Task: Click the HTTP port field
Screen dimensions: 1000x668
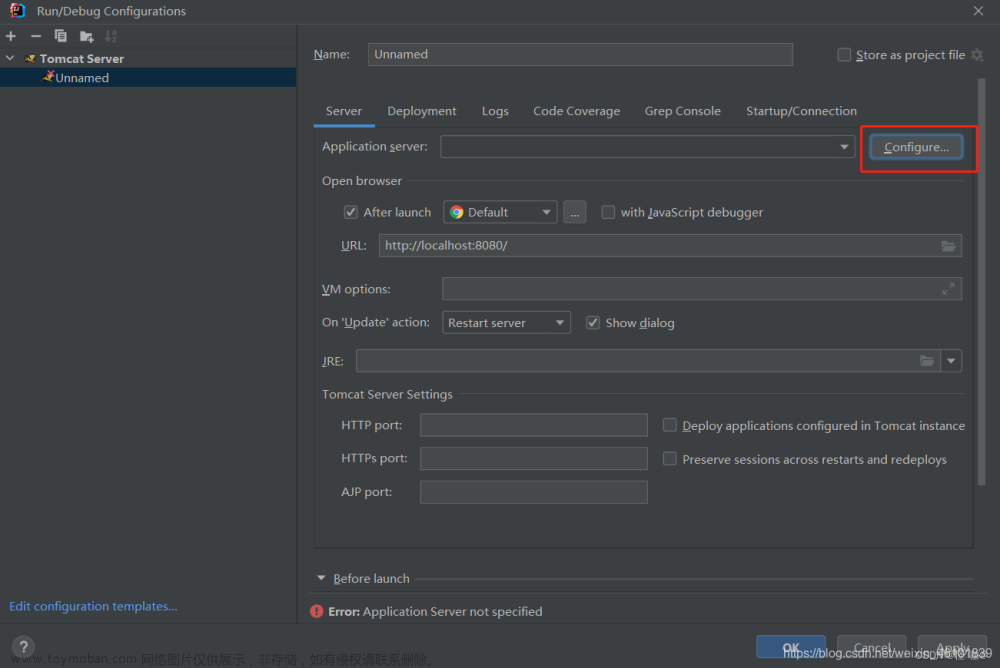Action: click(534, 425)
